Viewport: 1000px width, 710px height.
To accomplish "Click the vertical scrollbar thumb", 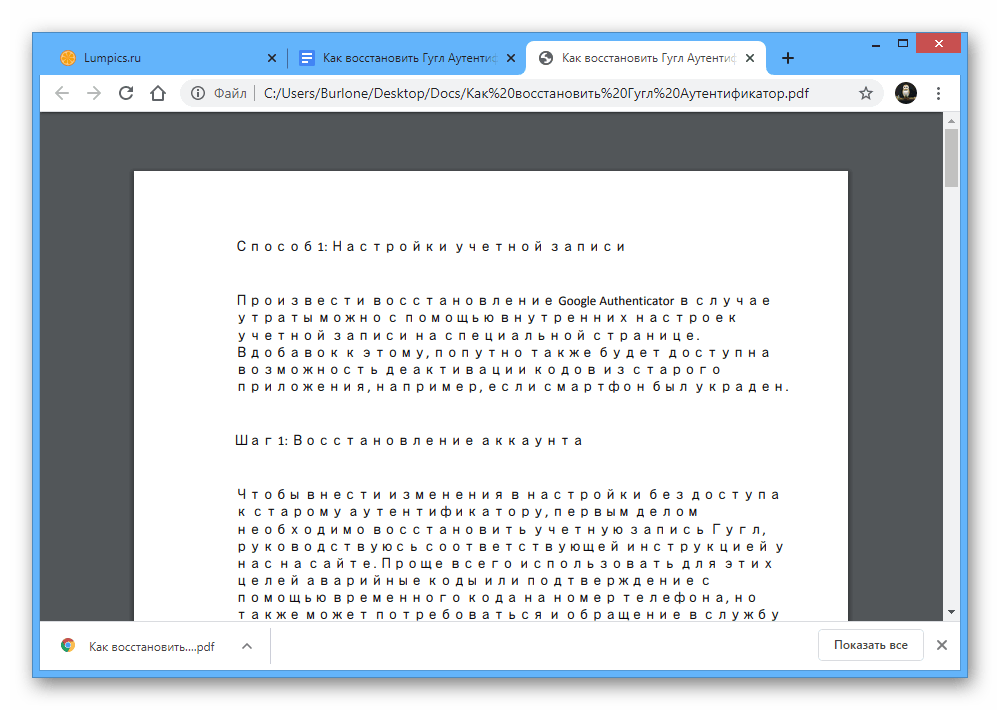I will click(951, 158).
